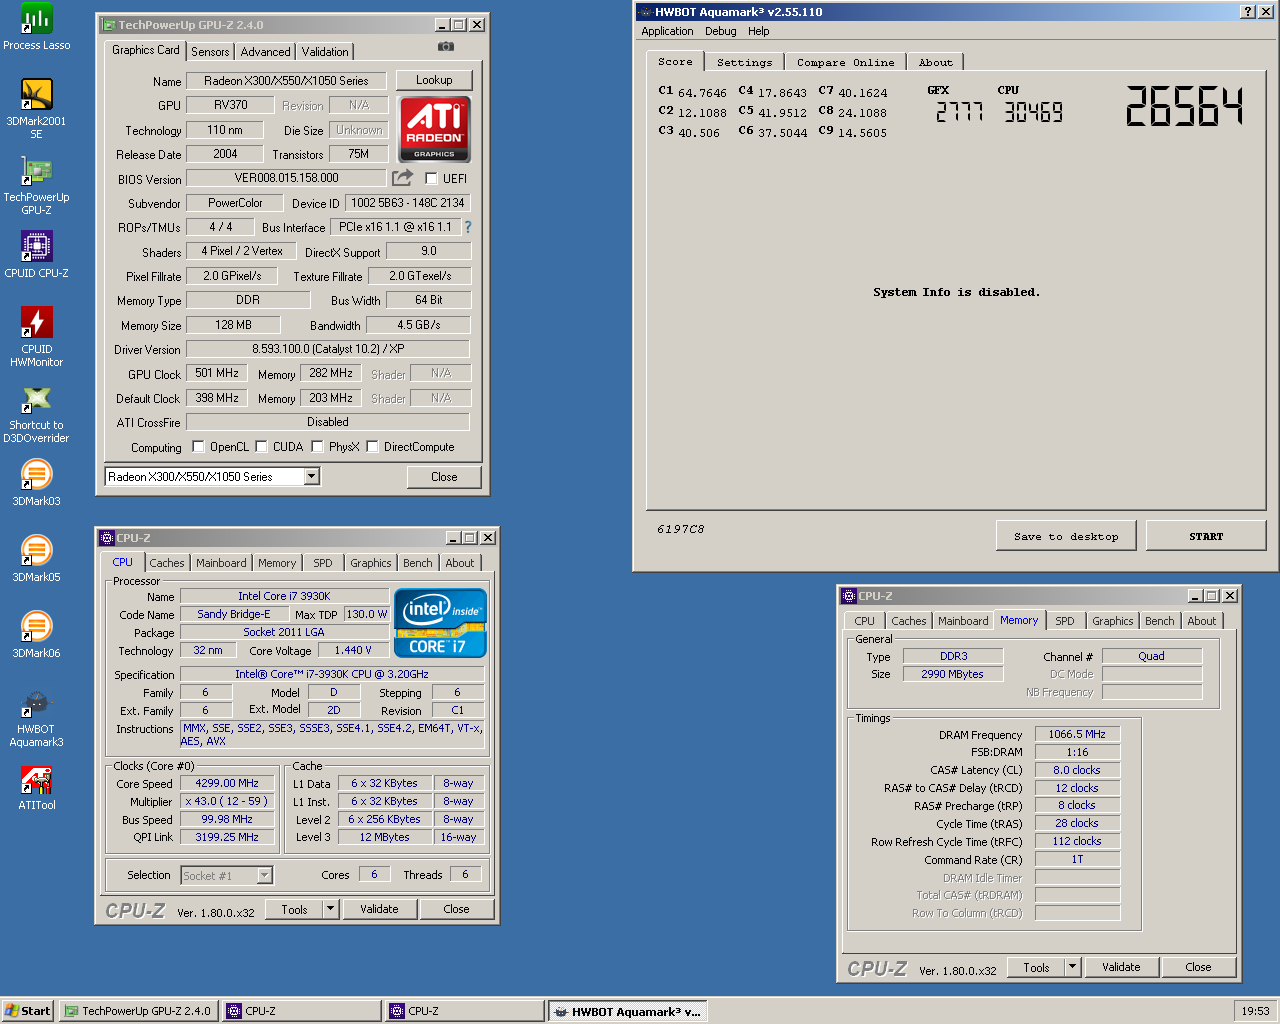Click Save to desktop in Aquamark
The width and height of the screenshot is (1280, 1024).
tap(1067, 536)
